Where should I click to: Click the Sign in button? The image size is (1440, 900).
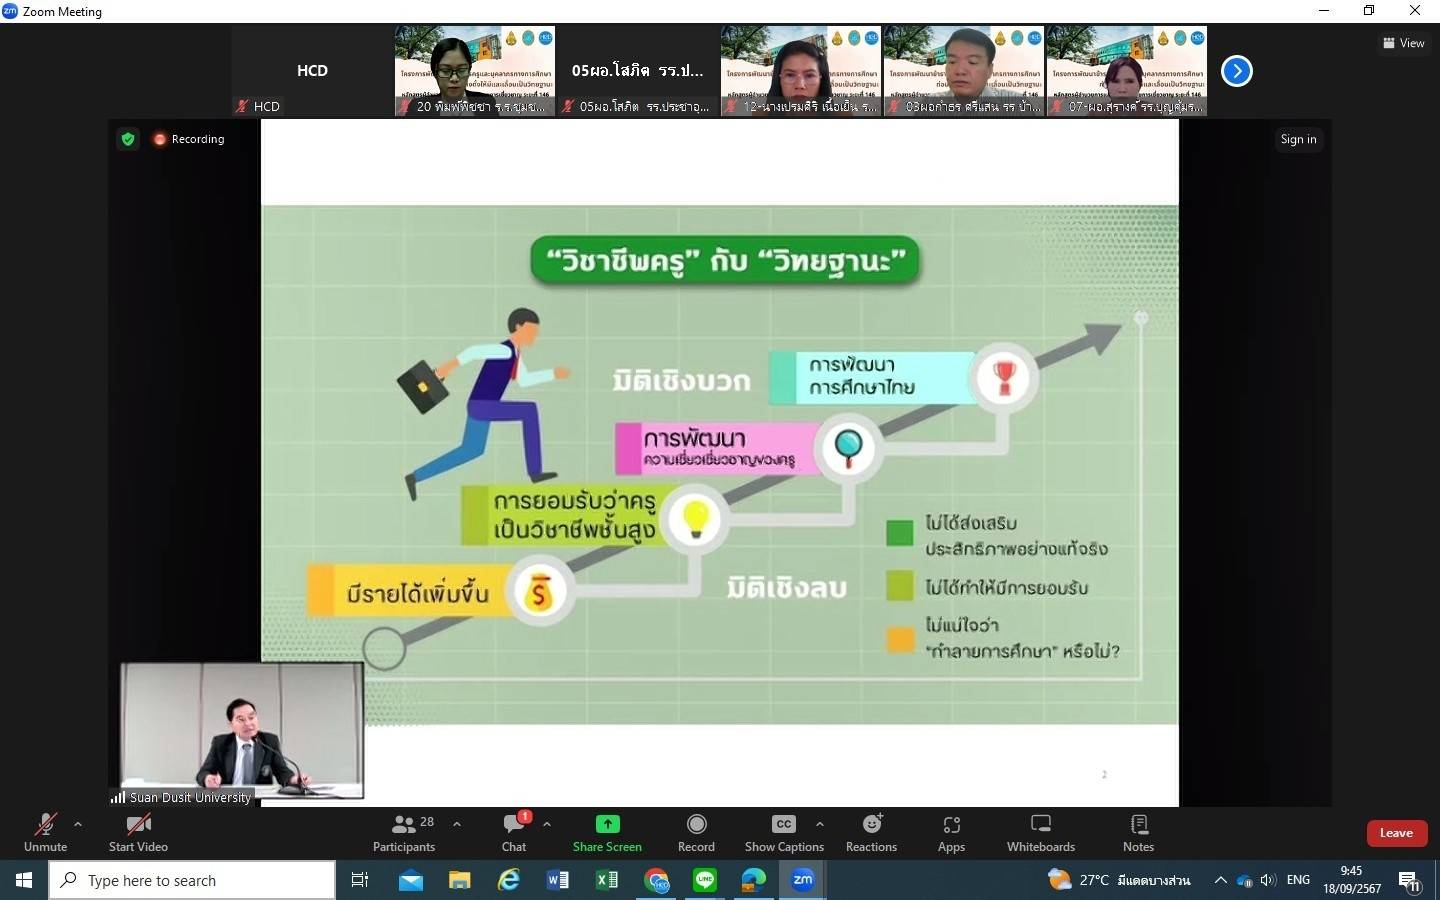1298,139
